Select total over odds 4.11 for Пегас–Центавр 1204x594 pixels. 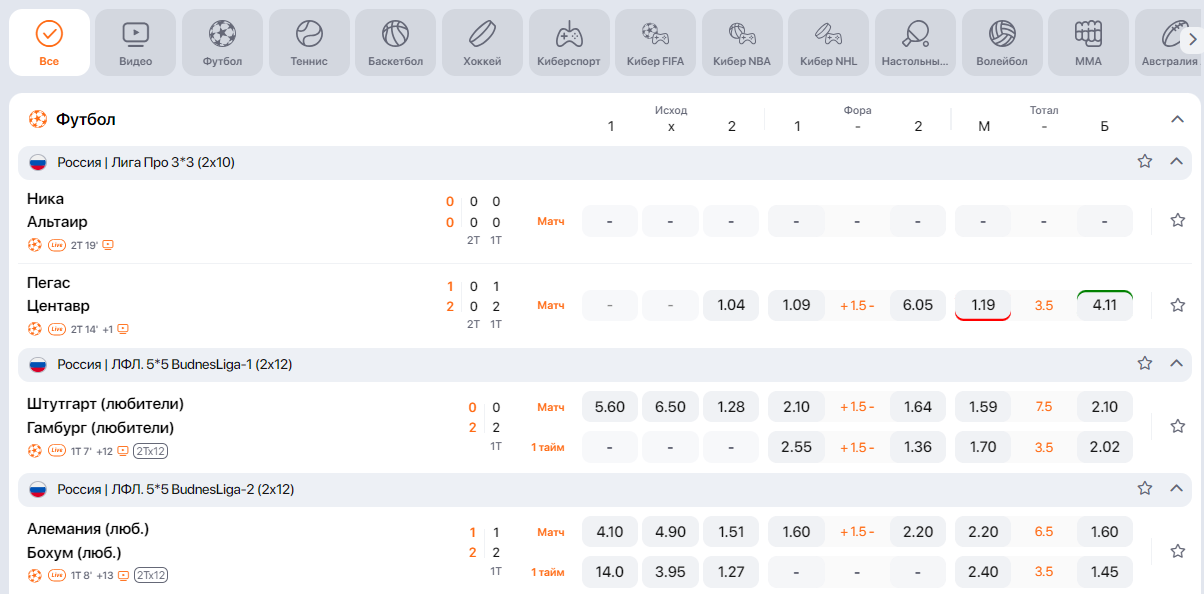(x=1104, y=305)
